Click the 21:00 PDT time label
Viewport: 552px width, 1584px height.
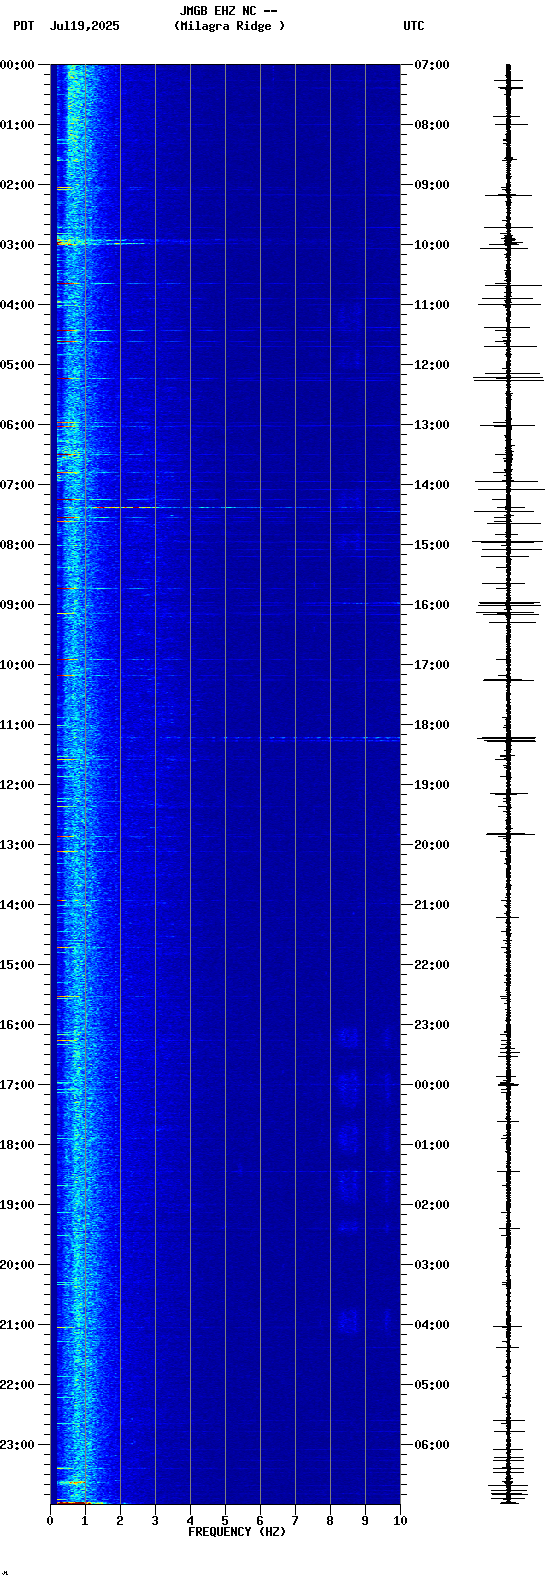[18, 1325]
